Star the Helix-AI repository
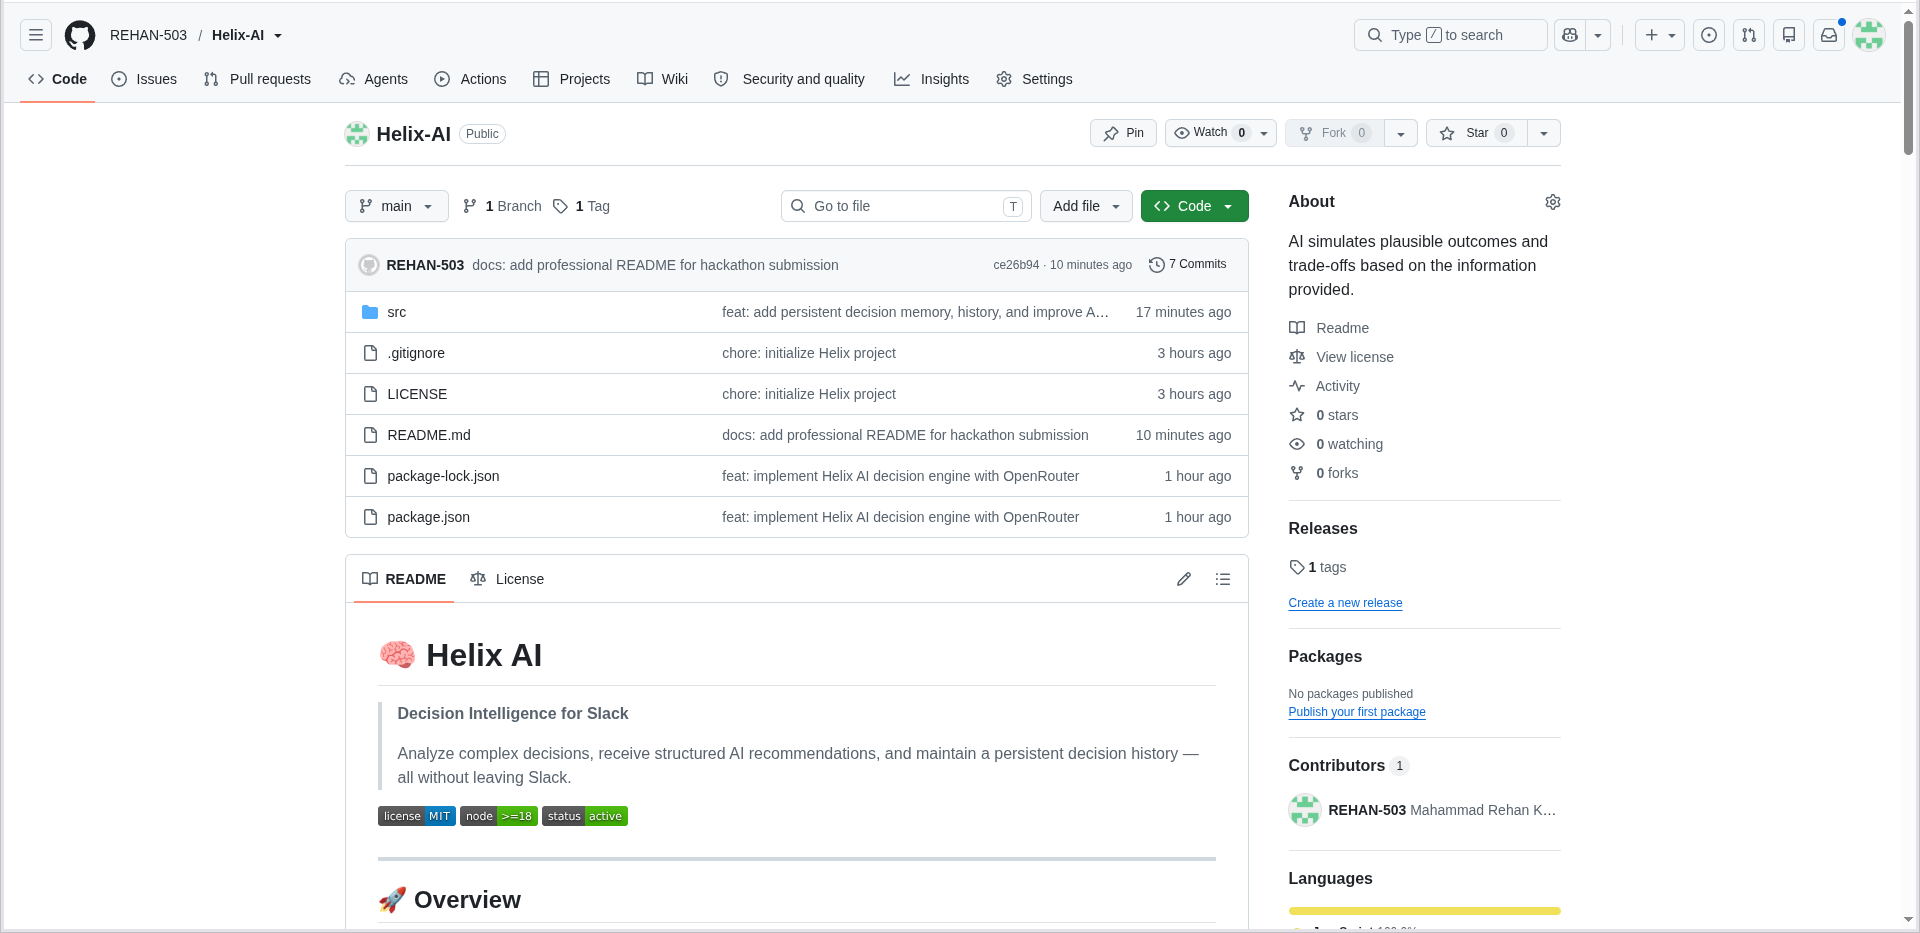 [1476, 133]
